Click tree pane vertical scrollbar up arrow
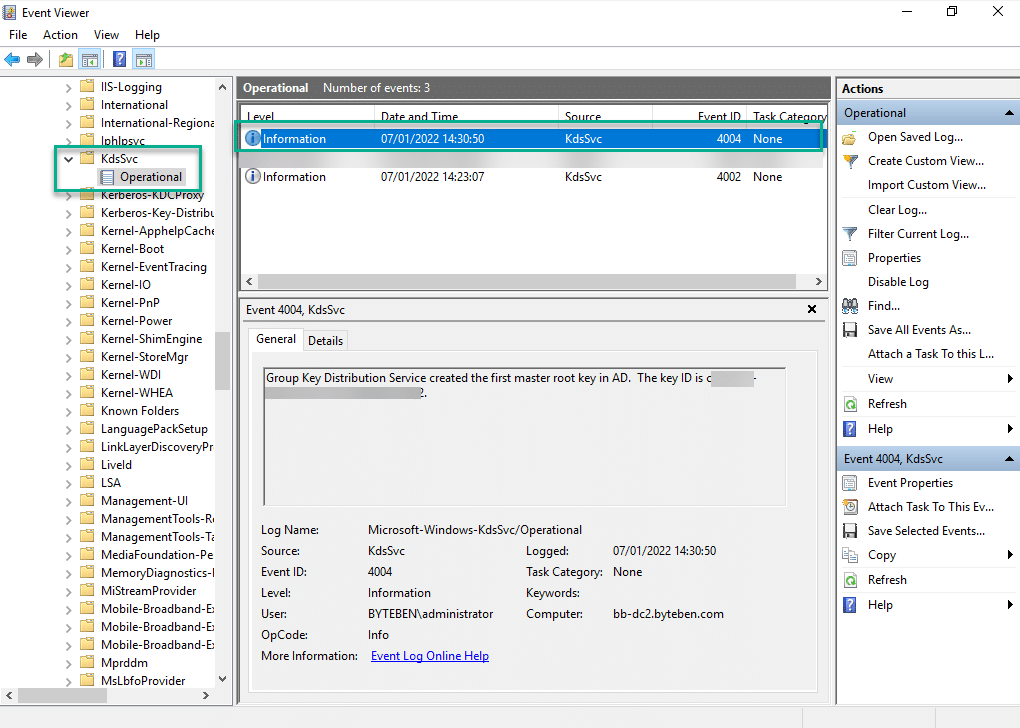Screen dimensions: 1020x728 click(x=222, y=87)
